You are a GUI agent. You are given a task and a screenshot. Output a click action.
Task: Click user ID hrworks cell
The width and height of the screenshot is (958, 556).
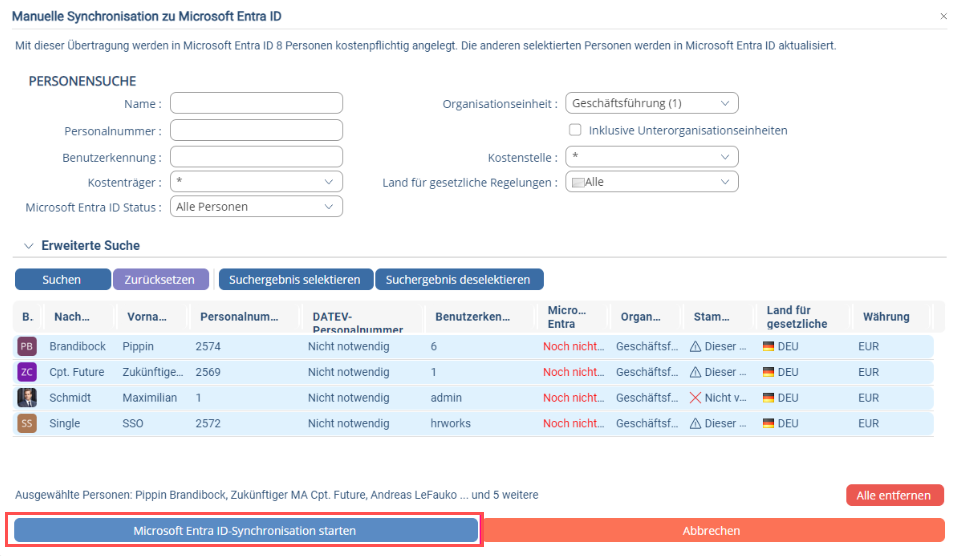451,423
